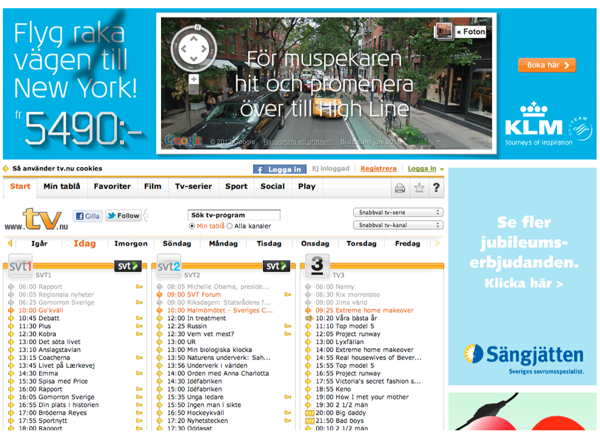Open the 09:25 Extreme home makeover program
This screenshot has height=435, width=600.
(364, 310)
